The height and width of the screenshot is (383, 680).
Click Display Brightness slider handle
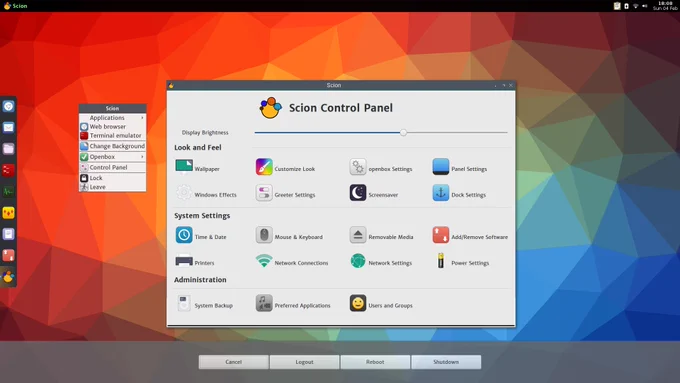[403, 133]
